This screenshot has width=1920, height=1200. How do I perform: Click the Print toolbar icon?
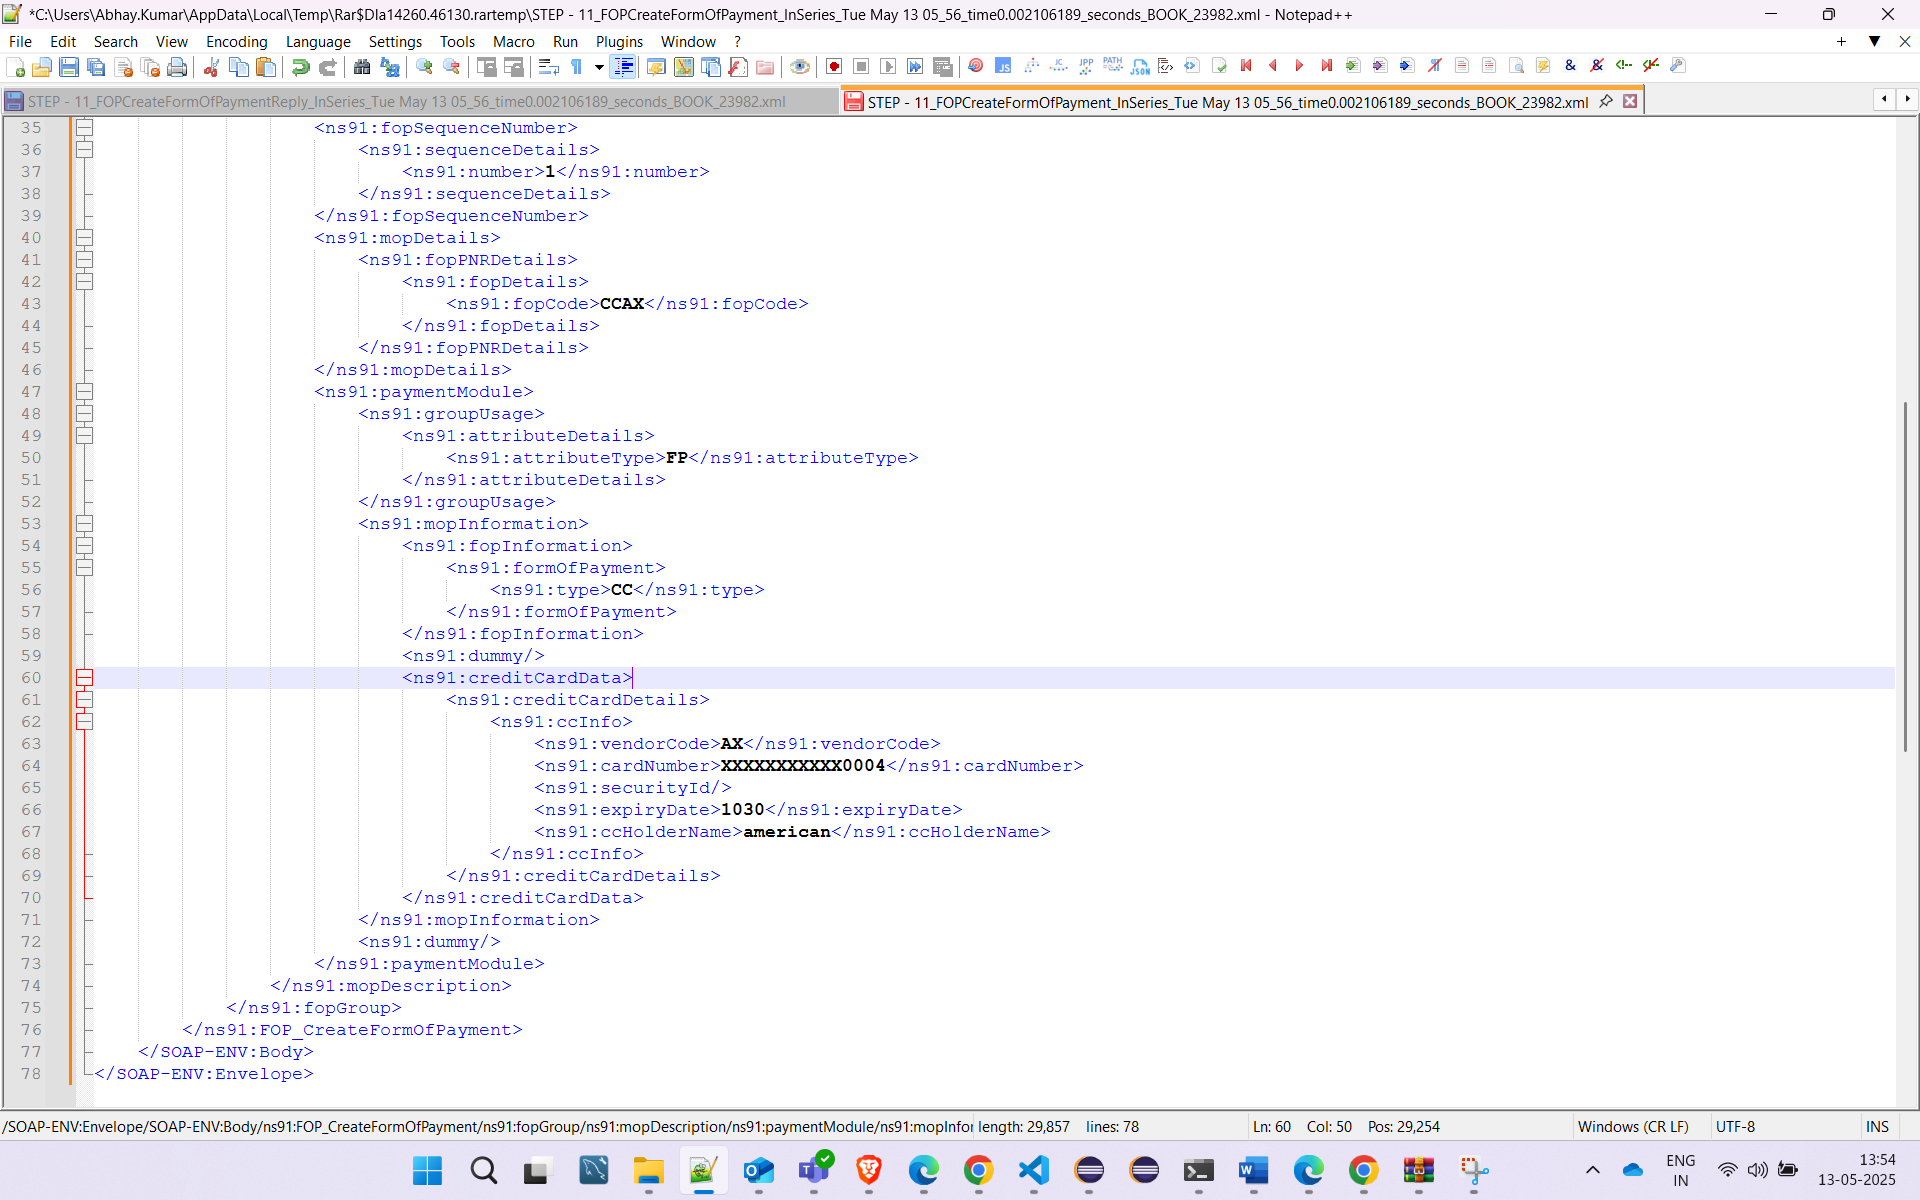tap(177, 67)
